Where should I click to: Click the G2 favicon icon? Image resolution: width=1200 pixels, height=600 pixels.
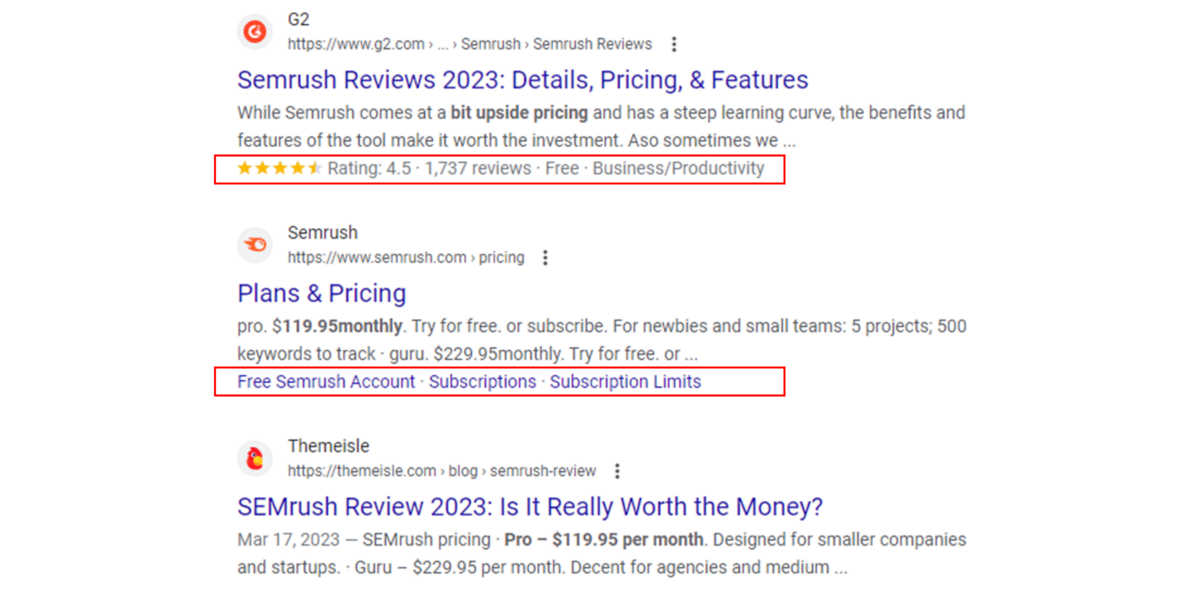pyautogui.click(x=254, y=31)
